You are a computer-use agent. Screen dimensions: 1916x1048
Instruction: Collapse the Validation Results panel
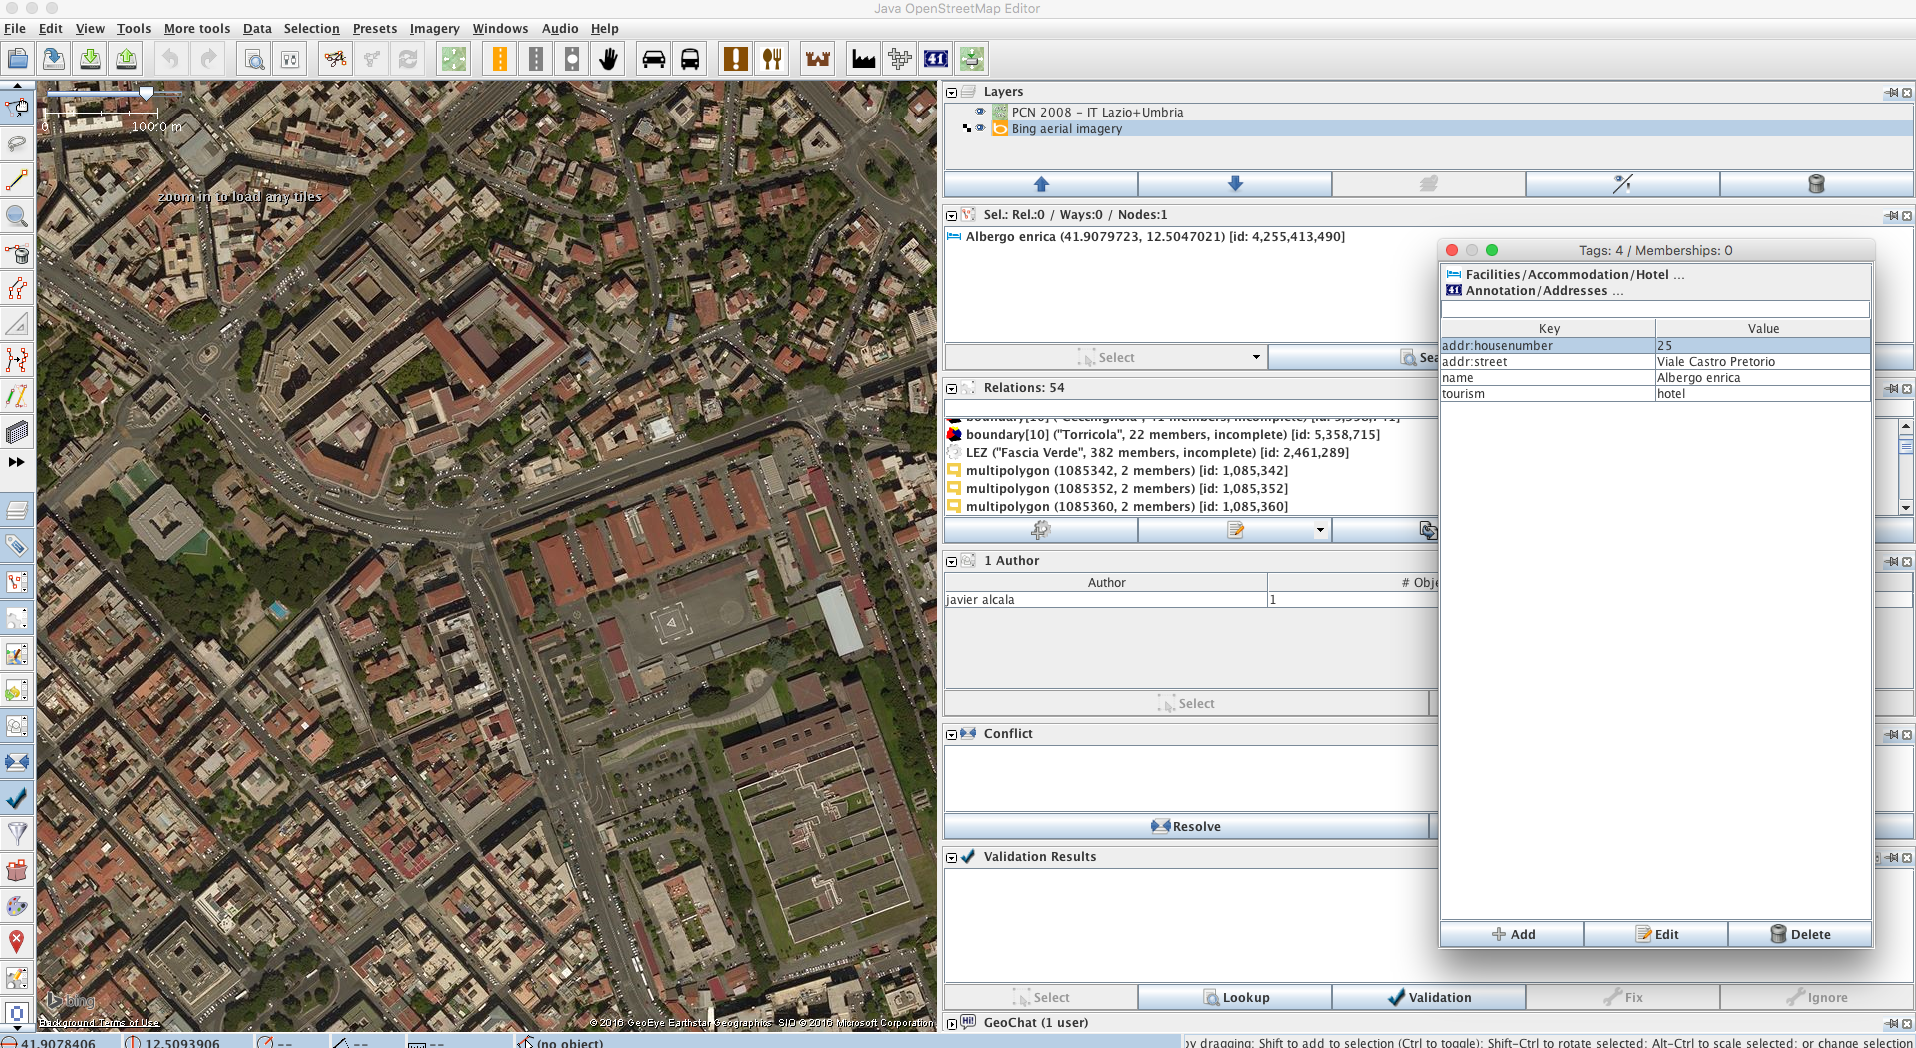952,857
